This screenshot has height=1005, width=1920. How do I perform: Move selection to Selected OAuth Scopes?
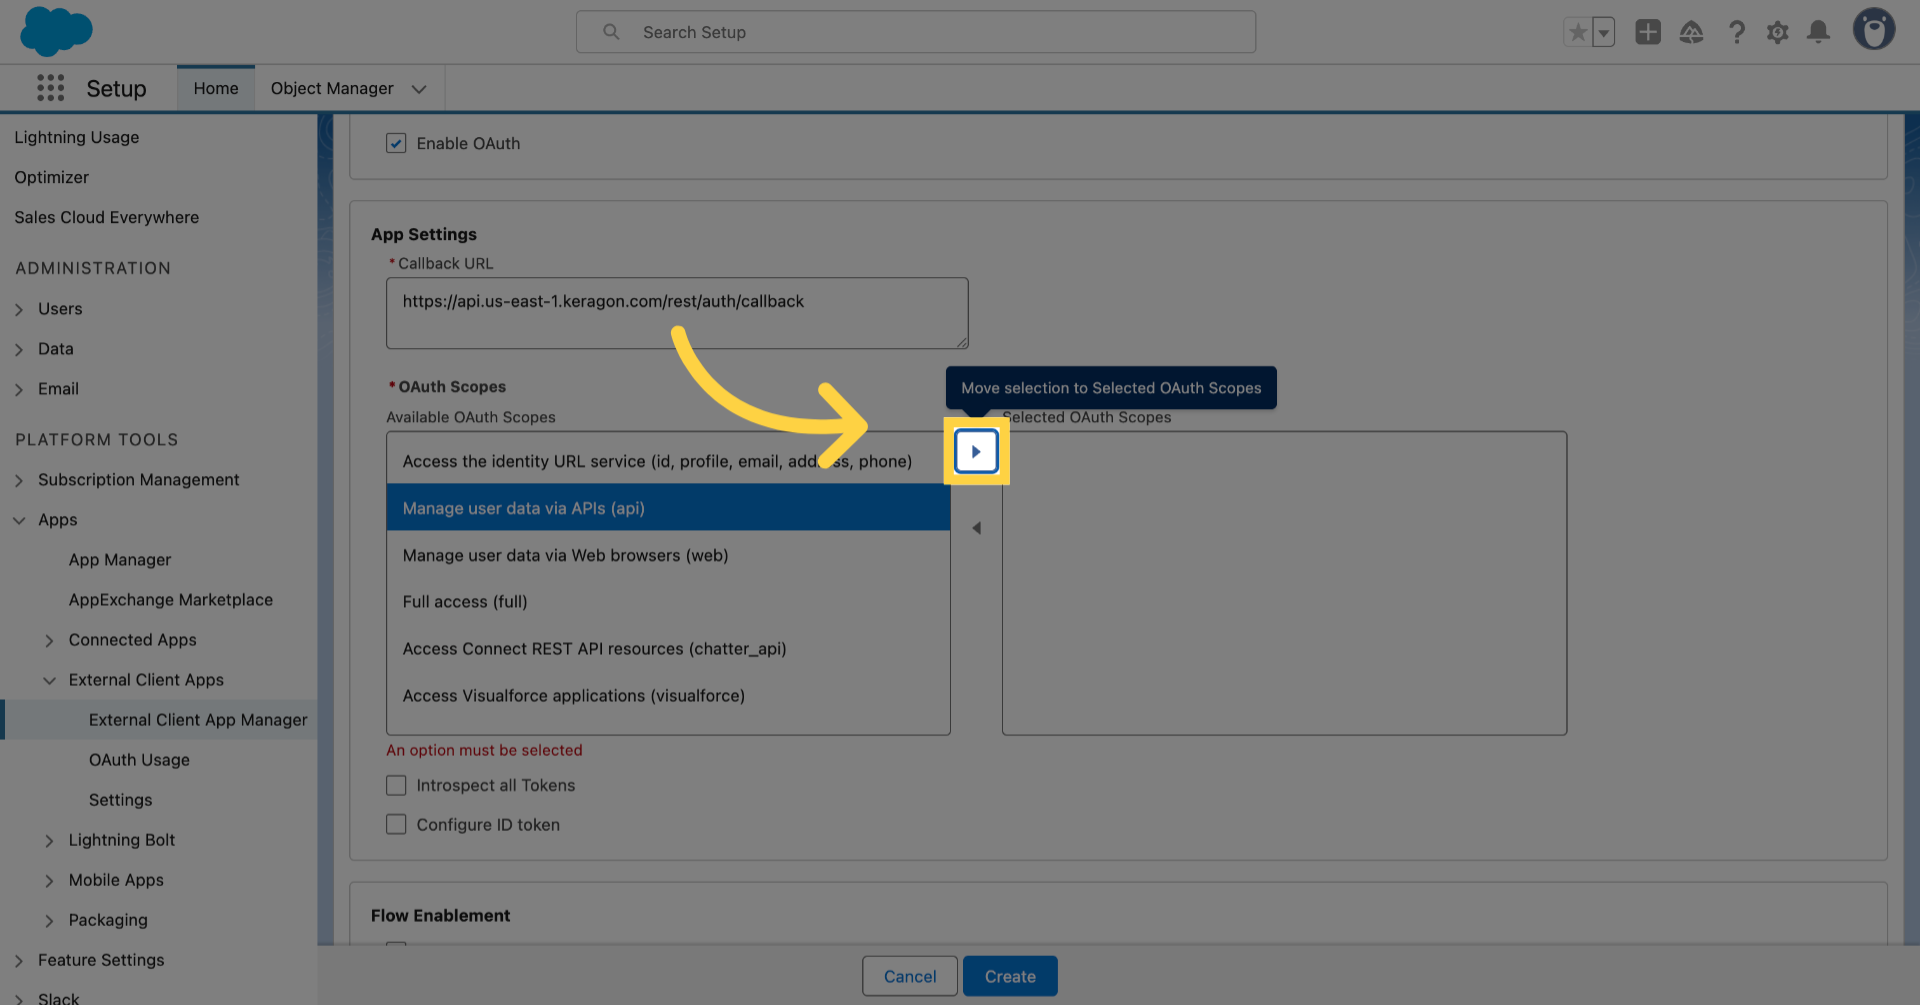pyautogui.click(x=976, y=451)
